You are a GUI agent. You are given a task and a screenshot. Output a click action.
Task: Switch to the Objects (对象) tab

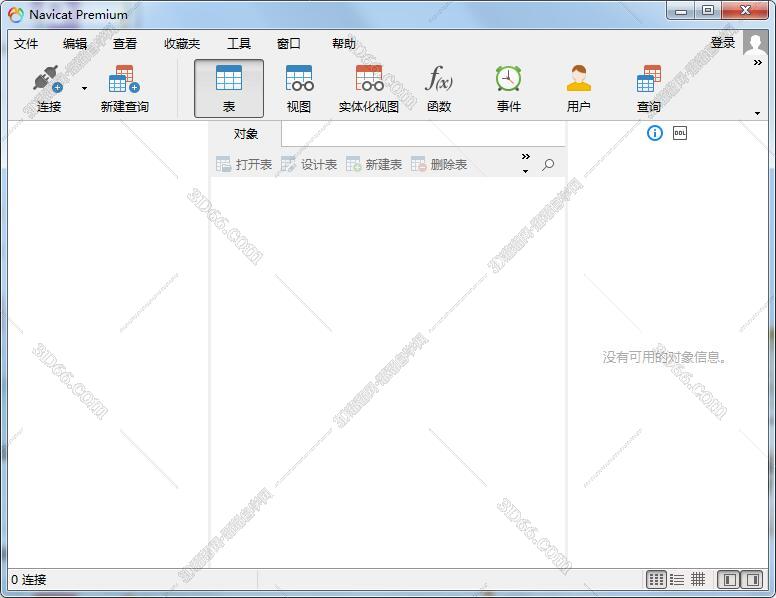tap(245, 134)
